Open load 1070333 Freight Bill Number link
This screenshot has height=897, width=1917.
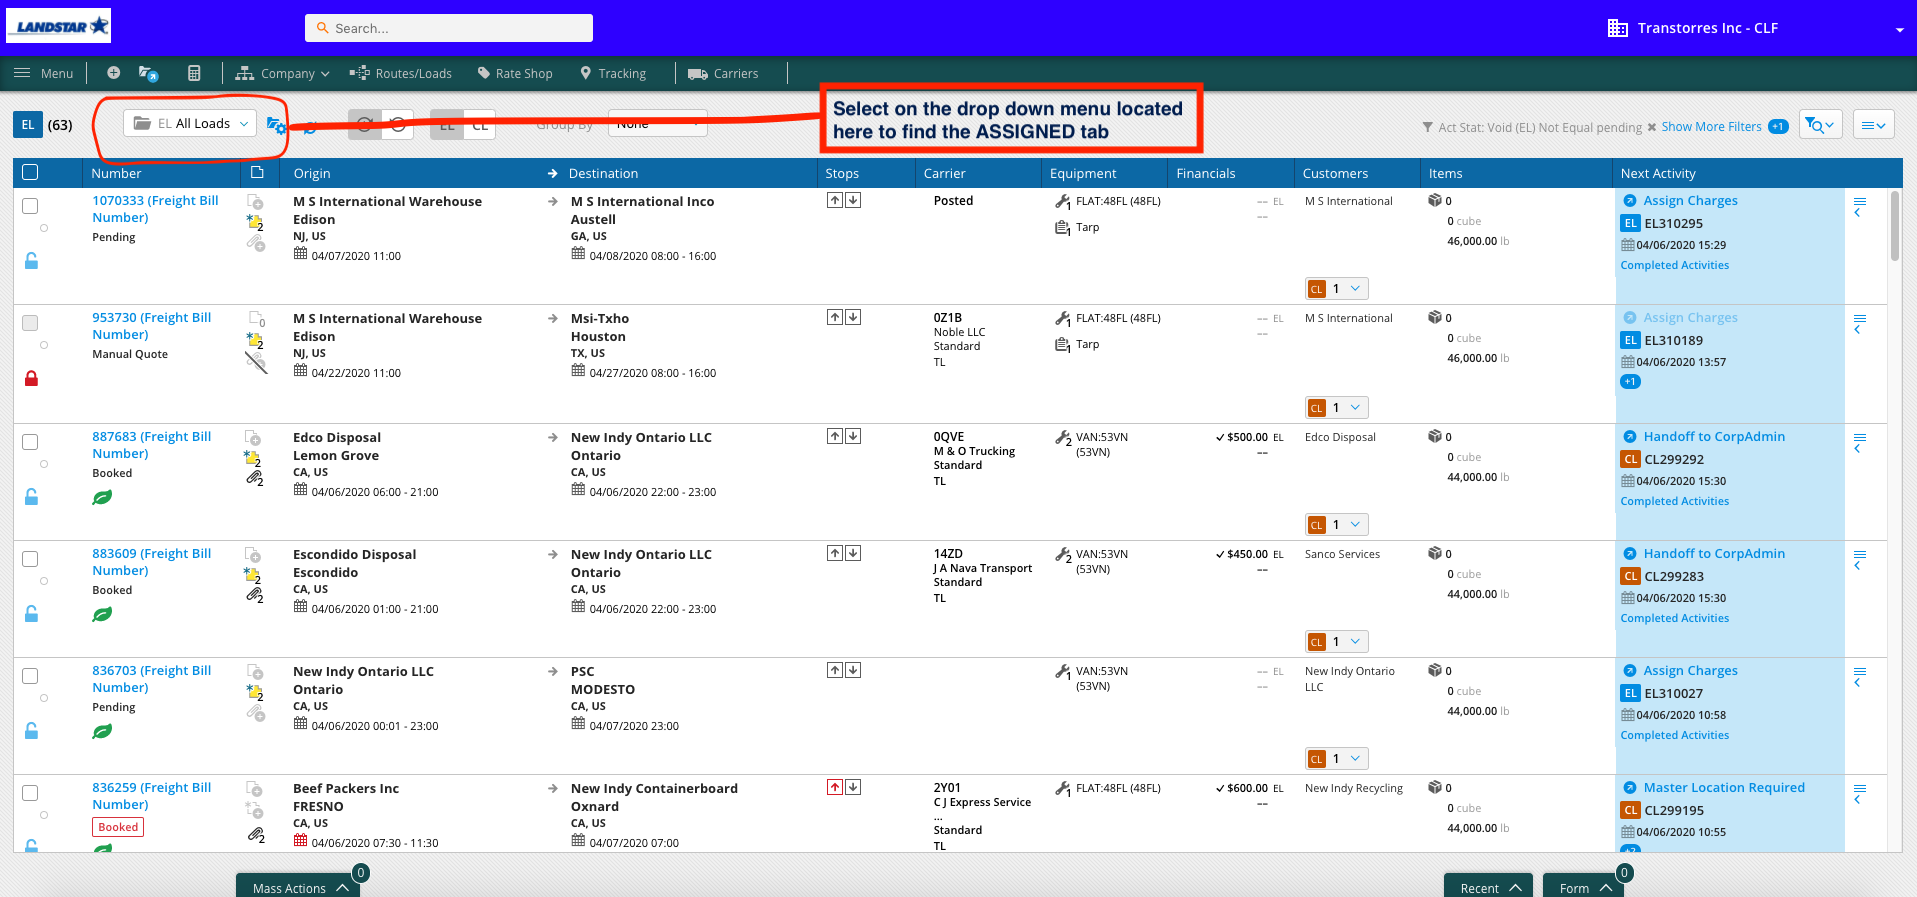point(155,209)
